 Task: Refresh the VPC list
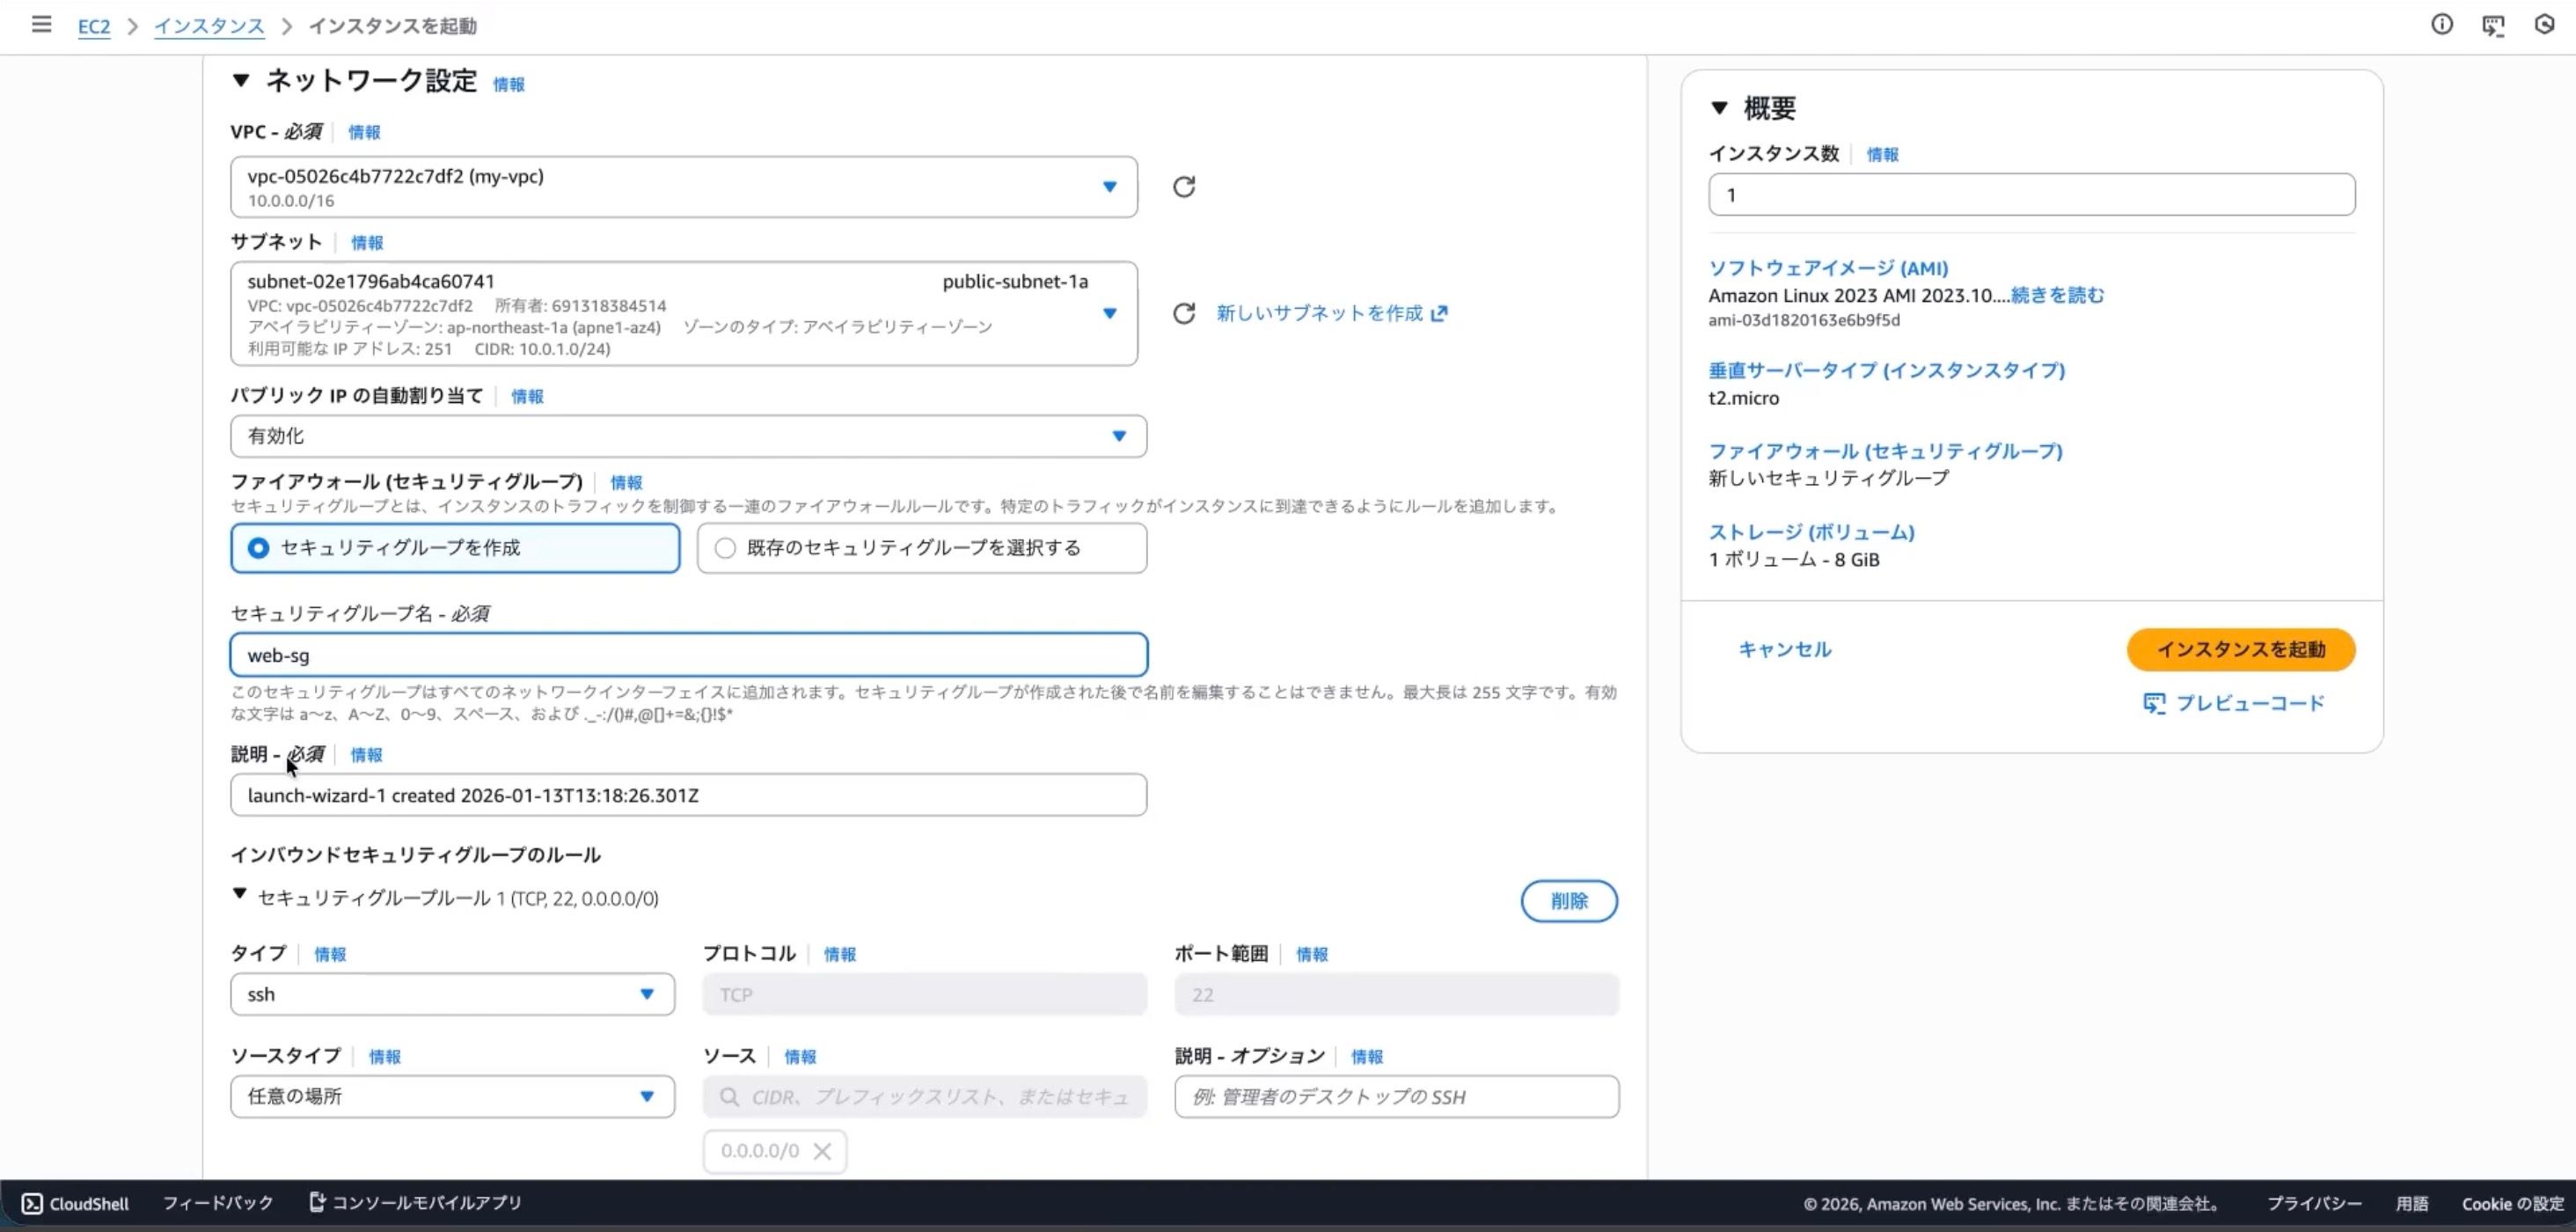point(1184,186)
